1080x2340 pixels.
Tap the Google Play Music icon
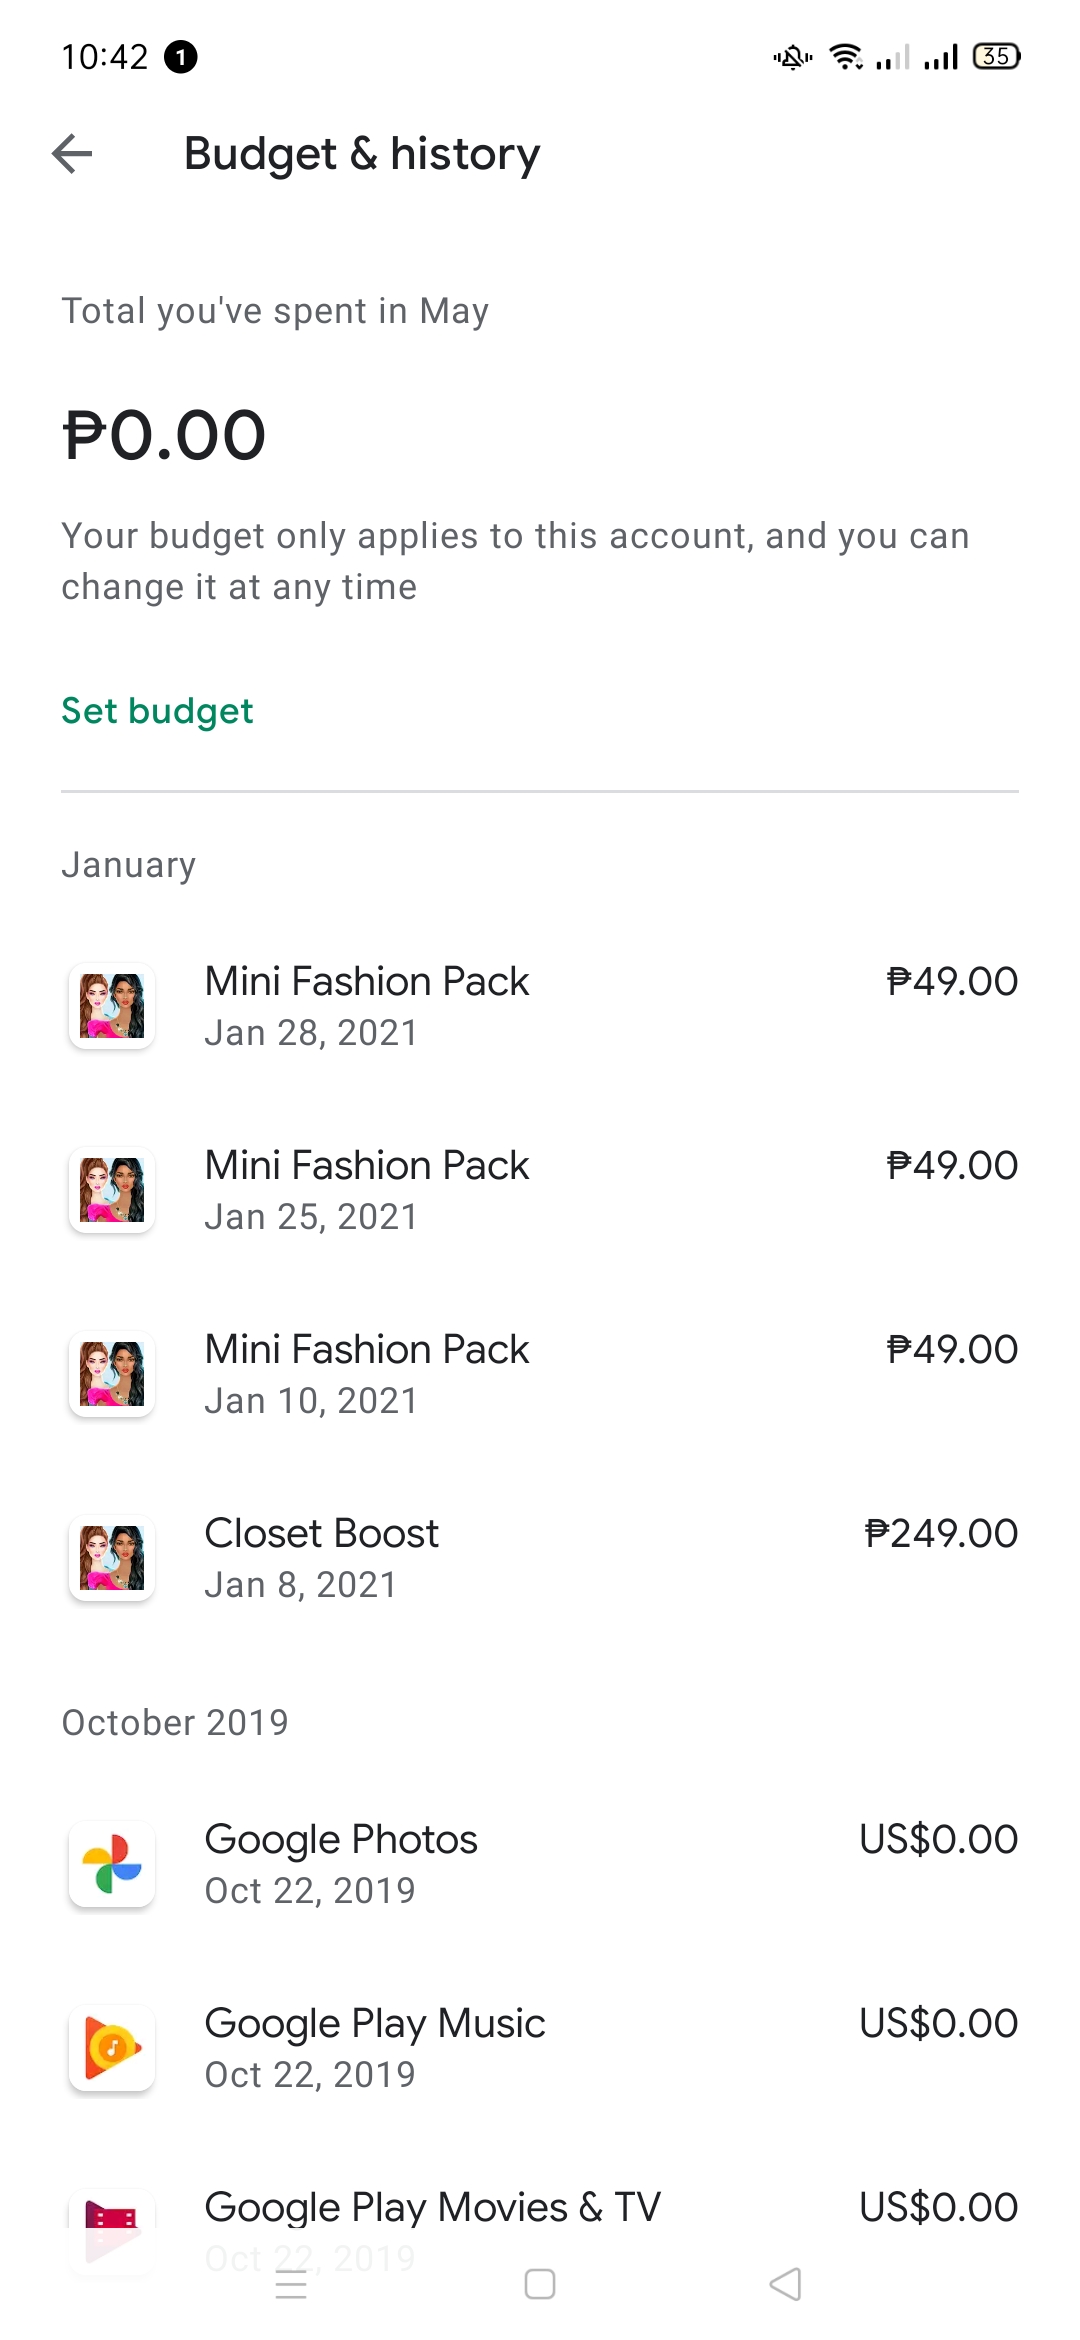[112, 2048]
